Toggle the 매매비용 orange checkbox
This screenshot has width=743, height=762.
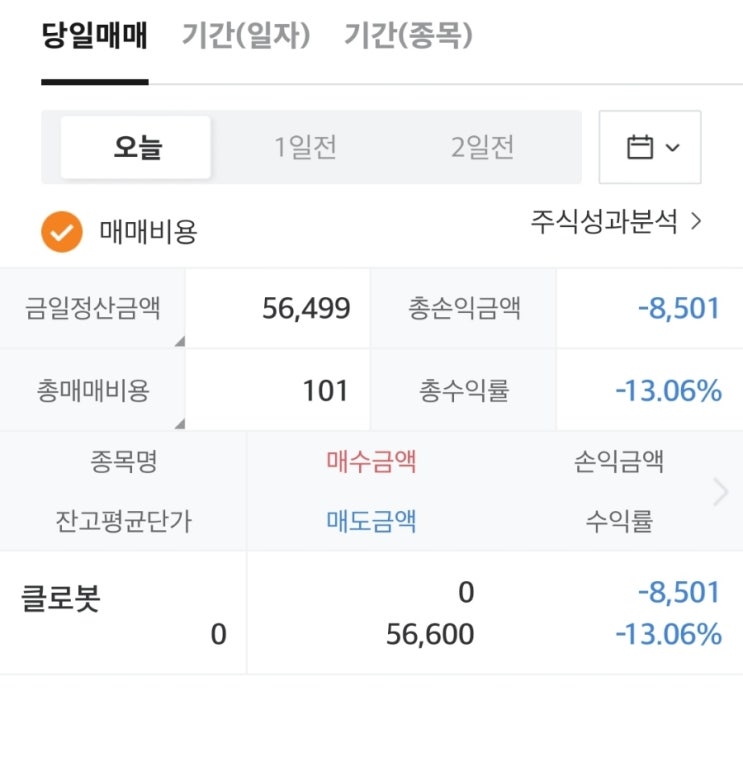(61, 232)
